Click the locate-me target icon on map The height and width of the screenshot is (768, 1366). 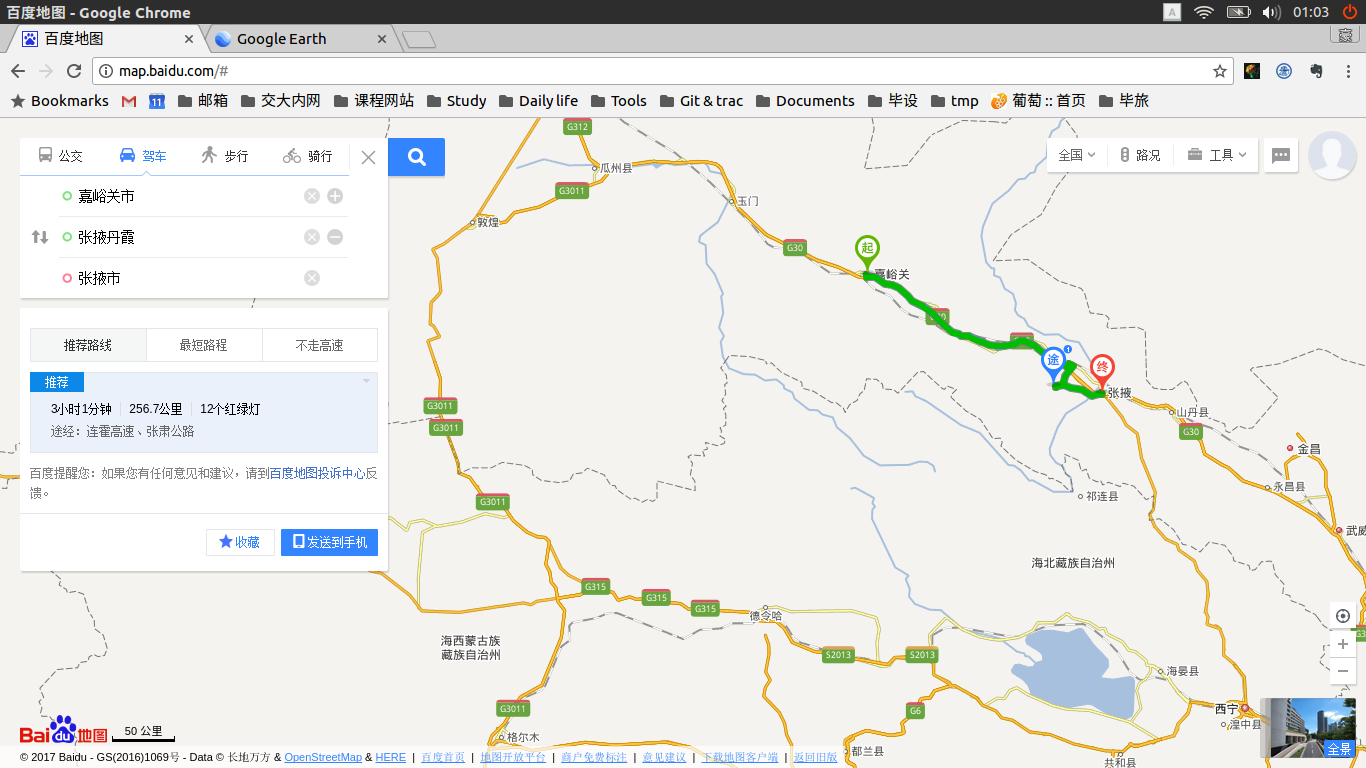pos(1343,616)
